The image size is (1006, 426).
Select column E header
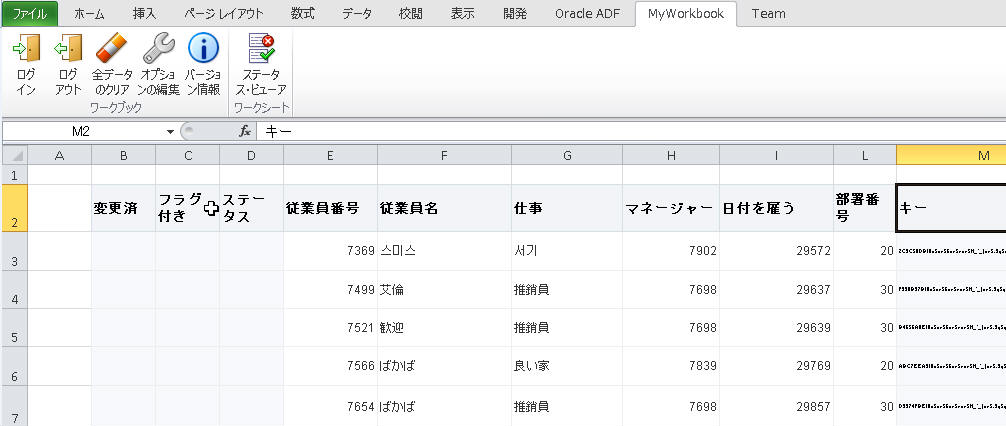click(330, 155)
